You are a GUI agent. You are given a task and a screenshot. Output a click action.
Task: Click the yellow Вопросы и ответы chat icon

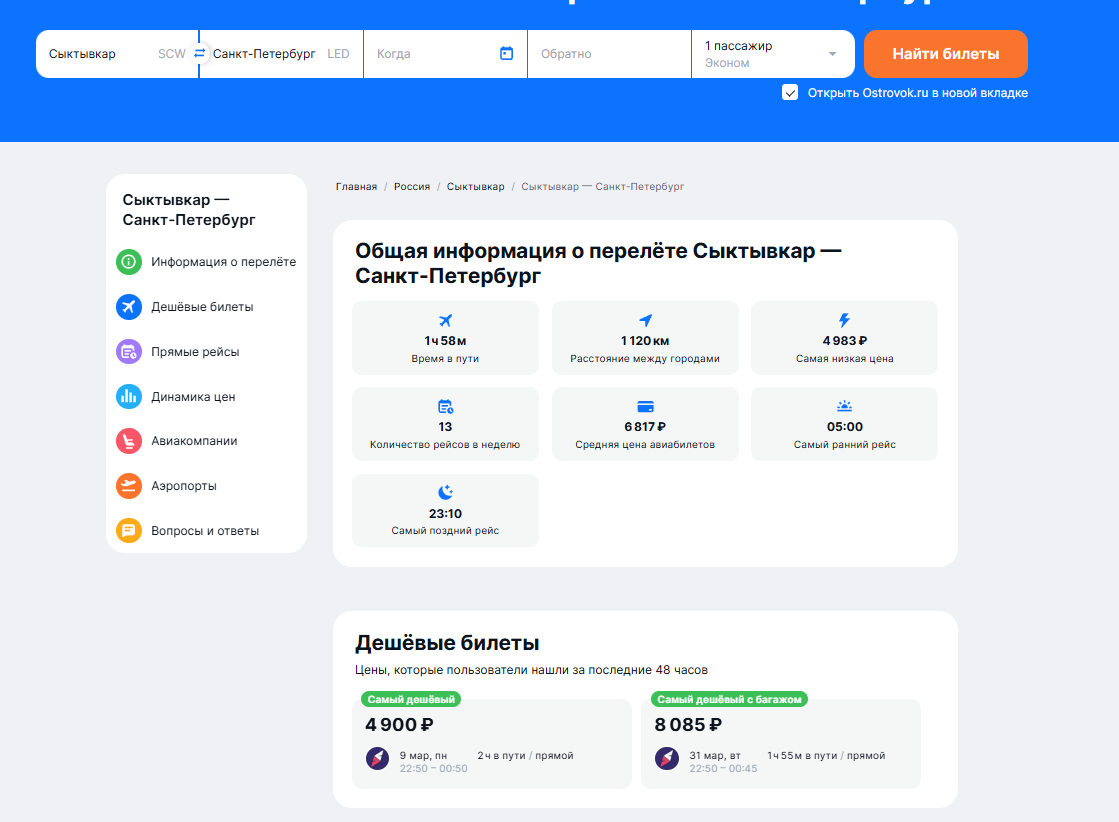click(x=128, y=530)
